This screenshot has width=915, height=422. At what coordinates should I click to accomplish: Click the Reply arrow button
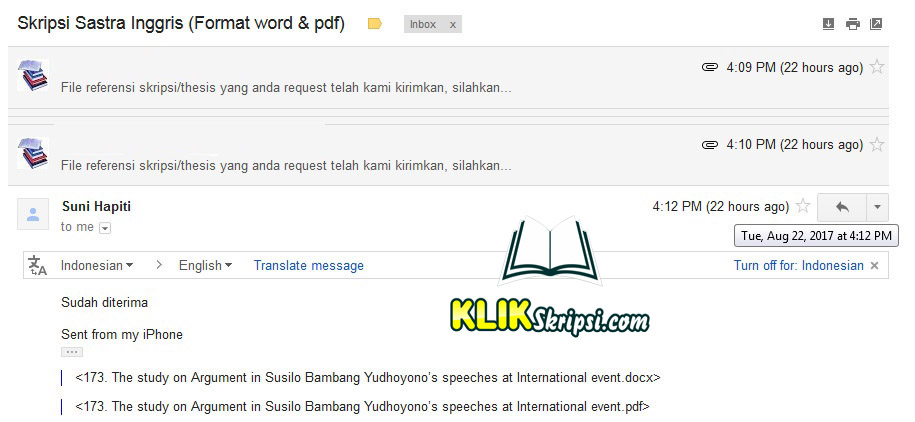(x=842, y=207)
